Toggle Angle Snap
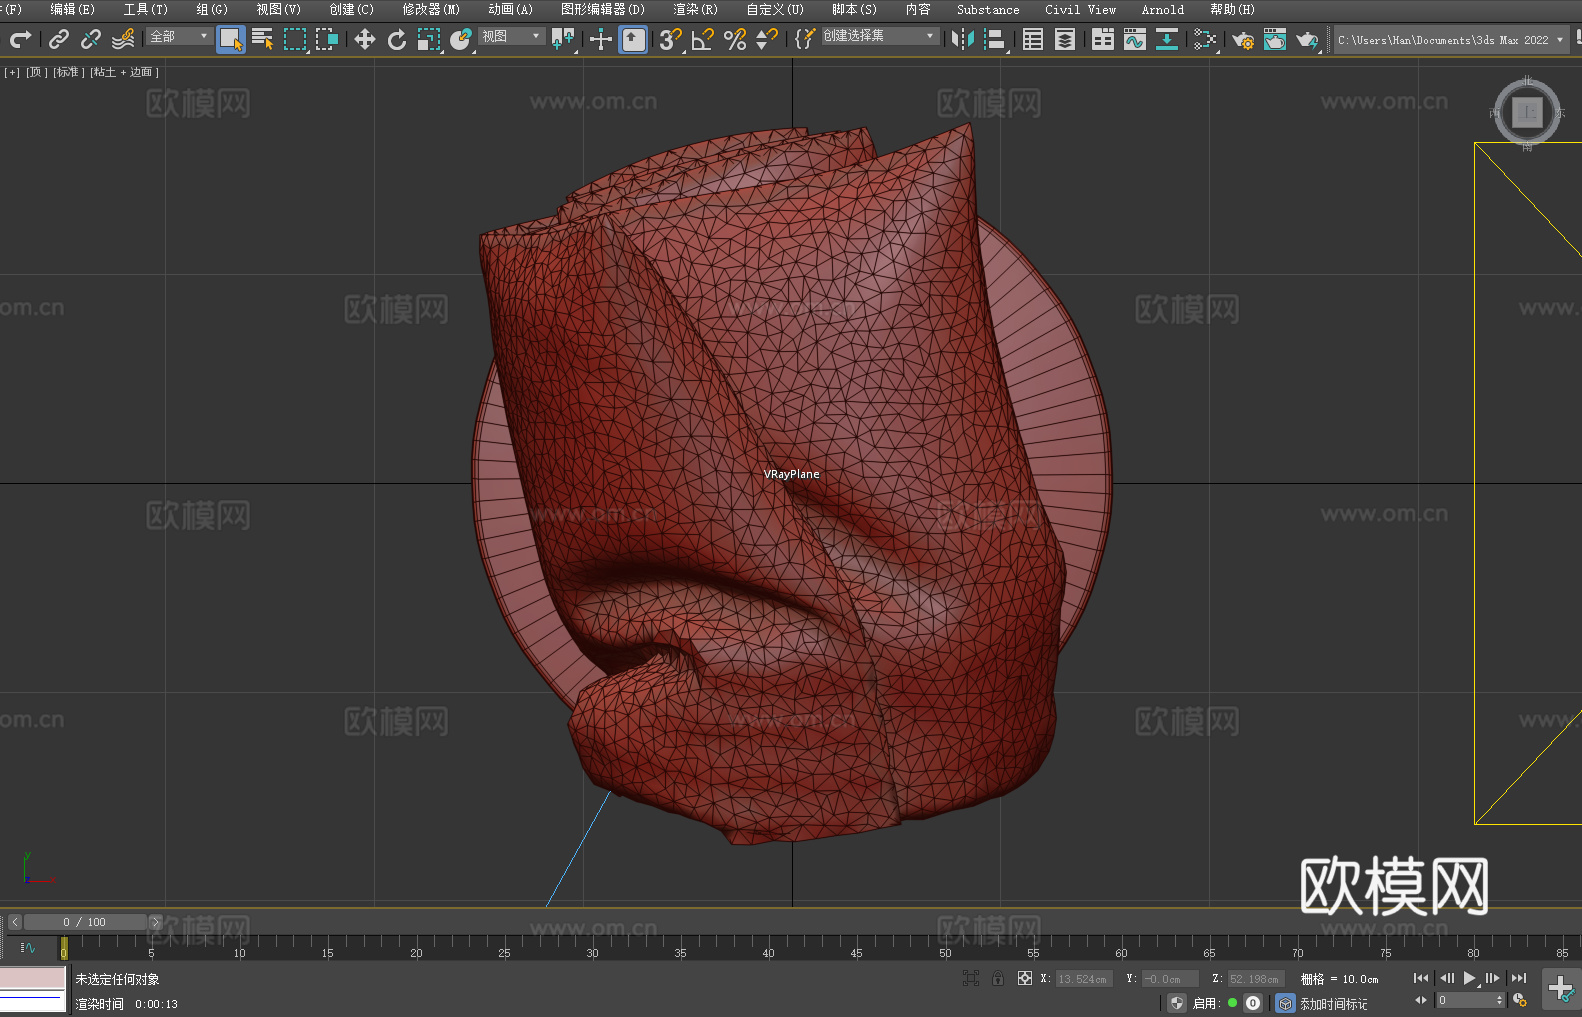This screenshot has width=1582, height=1017. pos(703,39)
